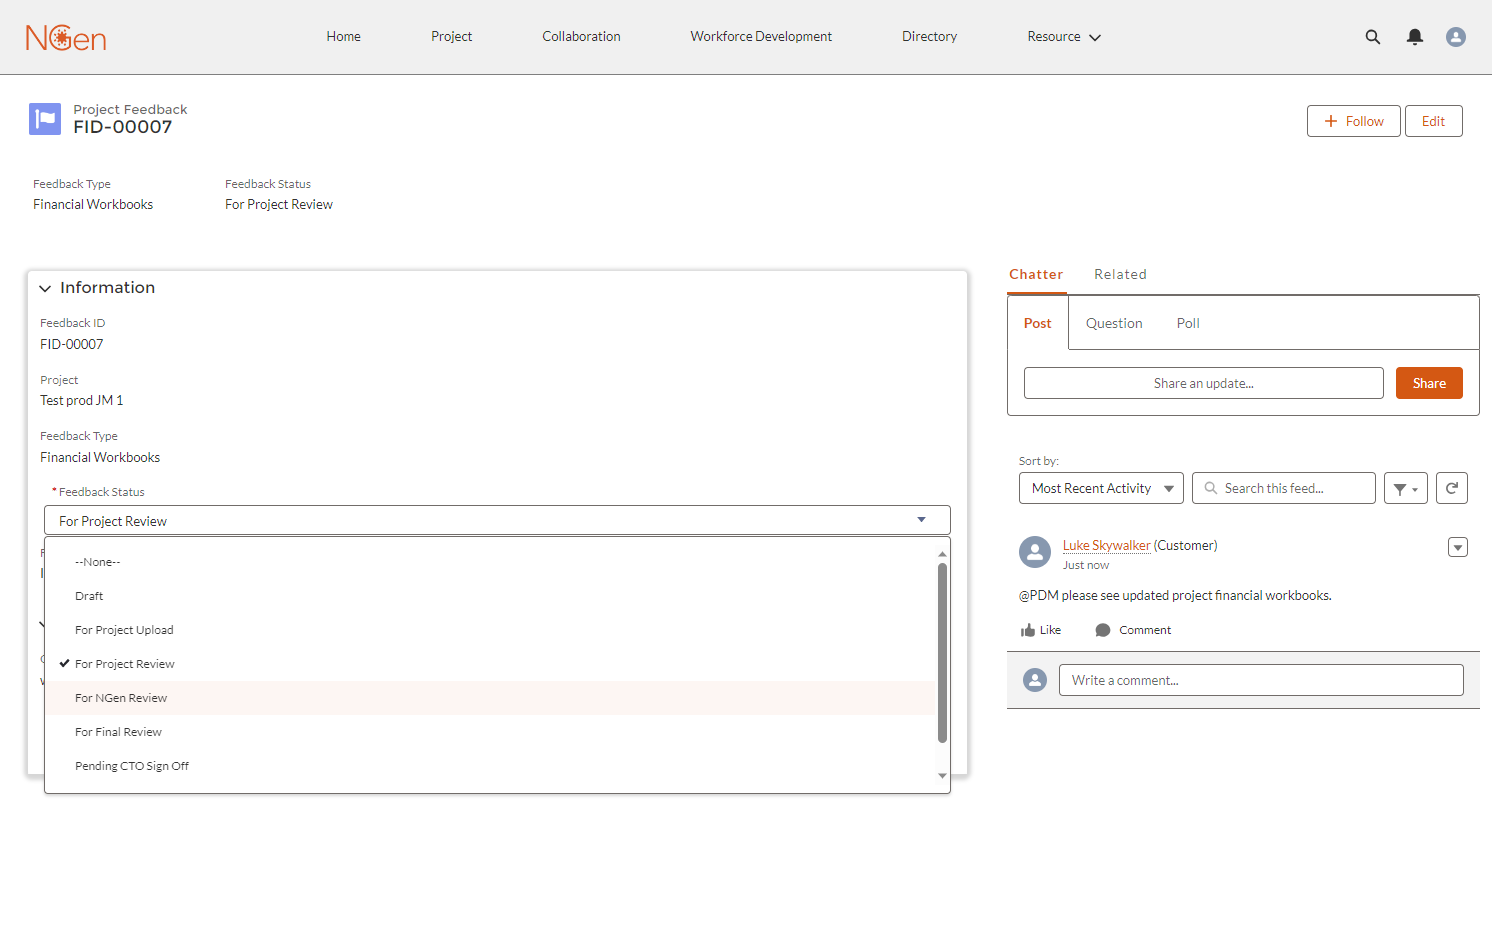Open the user profile avatar menu
The width and height of the screenshot is (1492, 936).
[x=1456, y=37]
